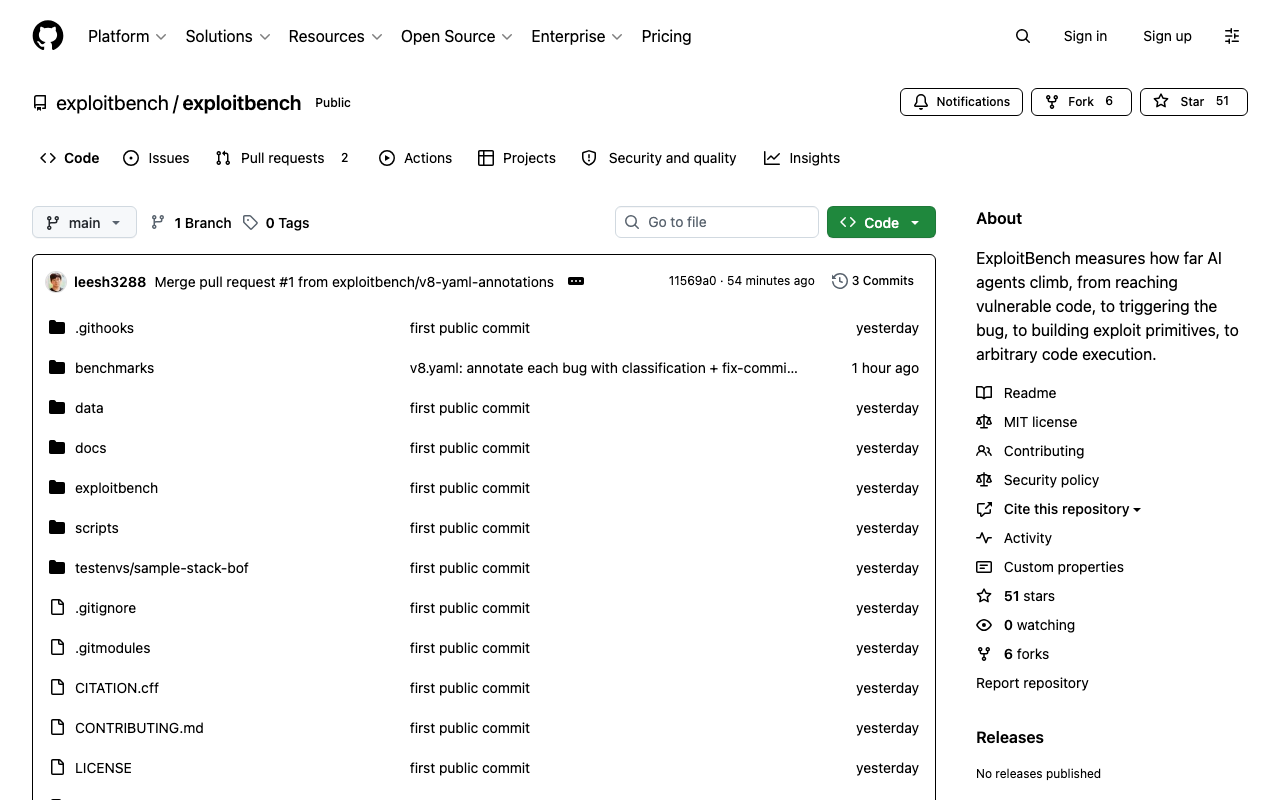
Task: Open the data folder
Action: tap(89, 408)
